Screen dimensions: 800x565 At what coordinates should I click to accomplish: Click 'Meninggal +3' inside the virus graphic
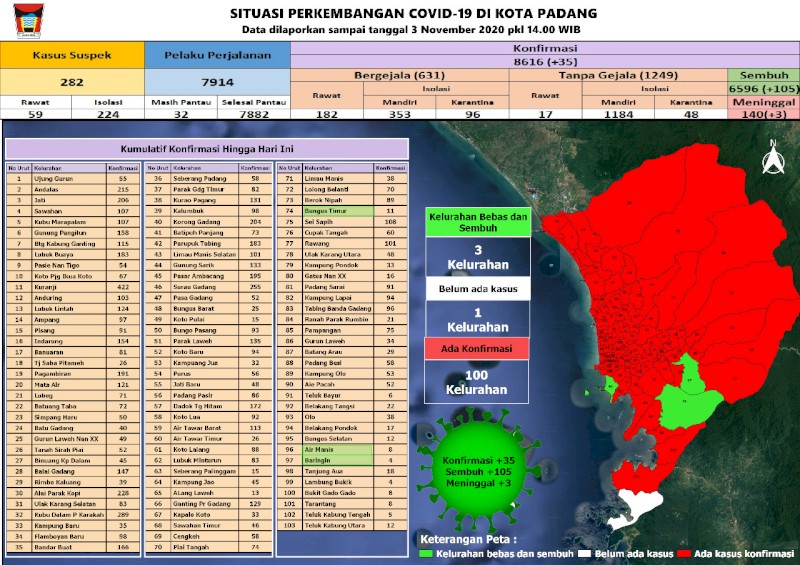point(478,483)
